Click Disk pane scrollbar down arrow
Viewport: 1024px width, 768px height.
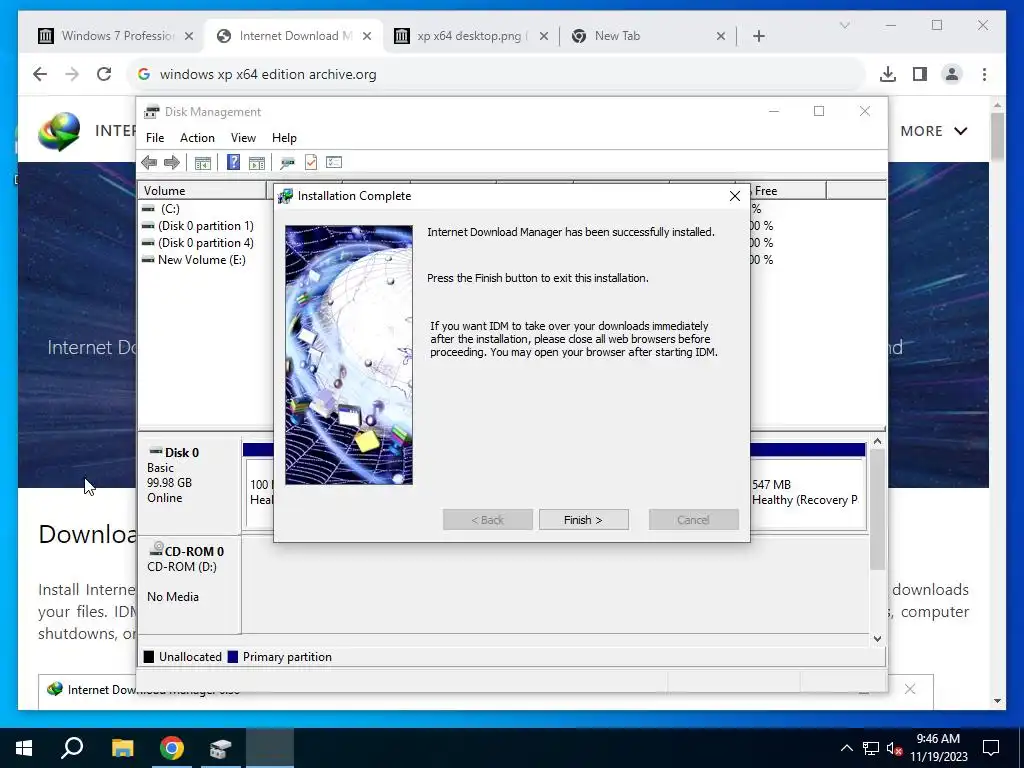point(878,639)
